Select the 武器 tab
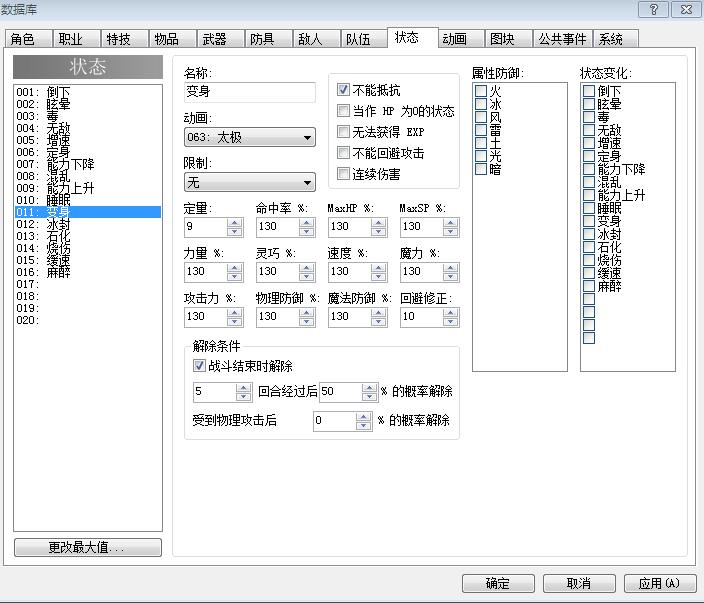The width and height of the screenshot is (704, 604). (220, 39)
